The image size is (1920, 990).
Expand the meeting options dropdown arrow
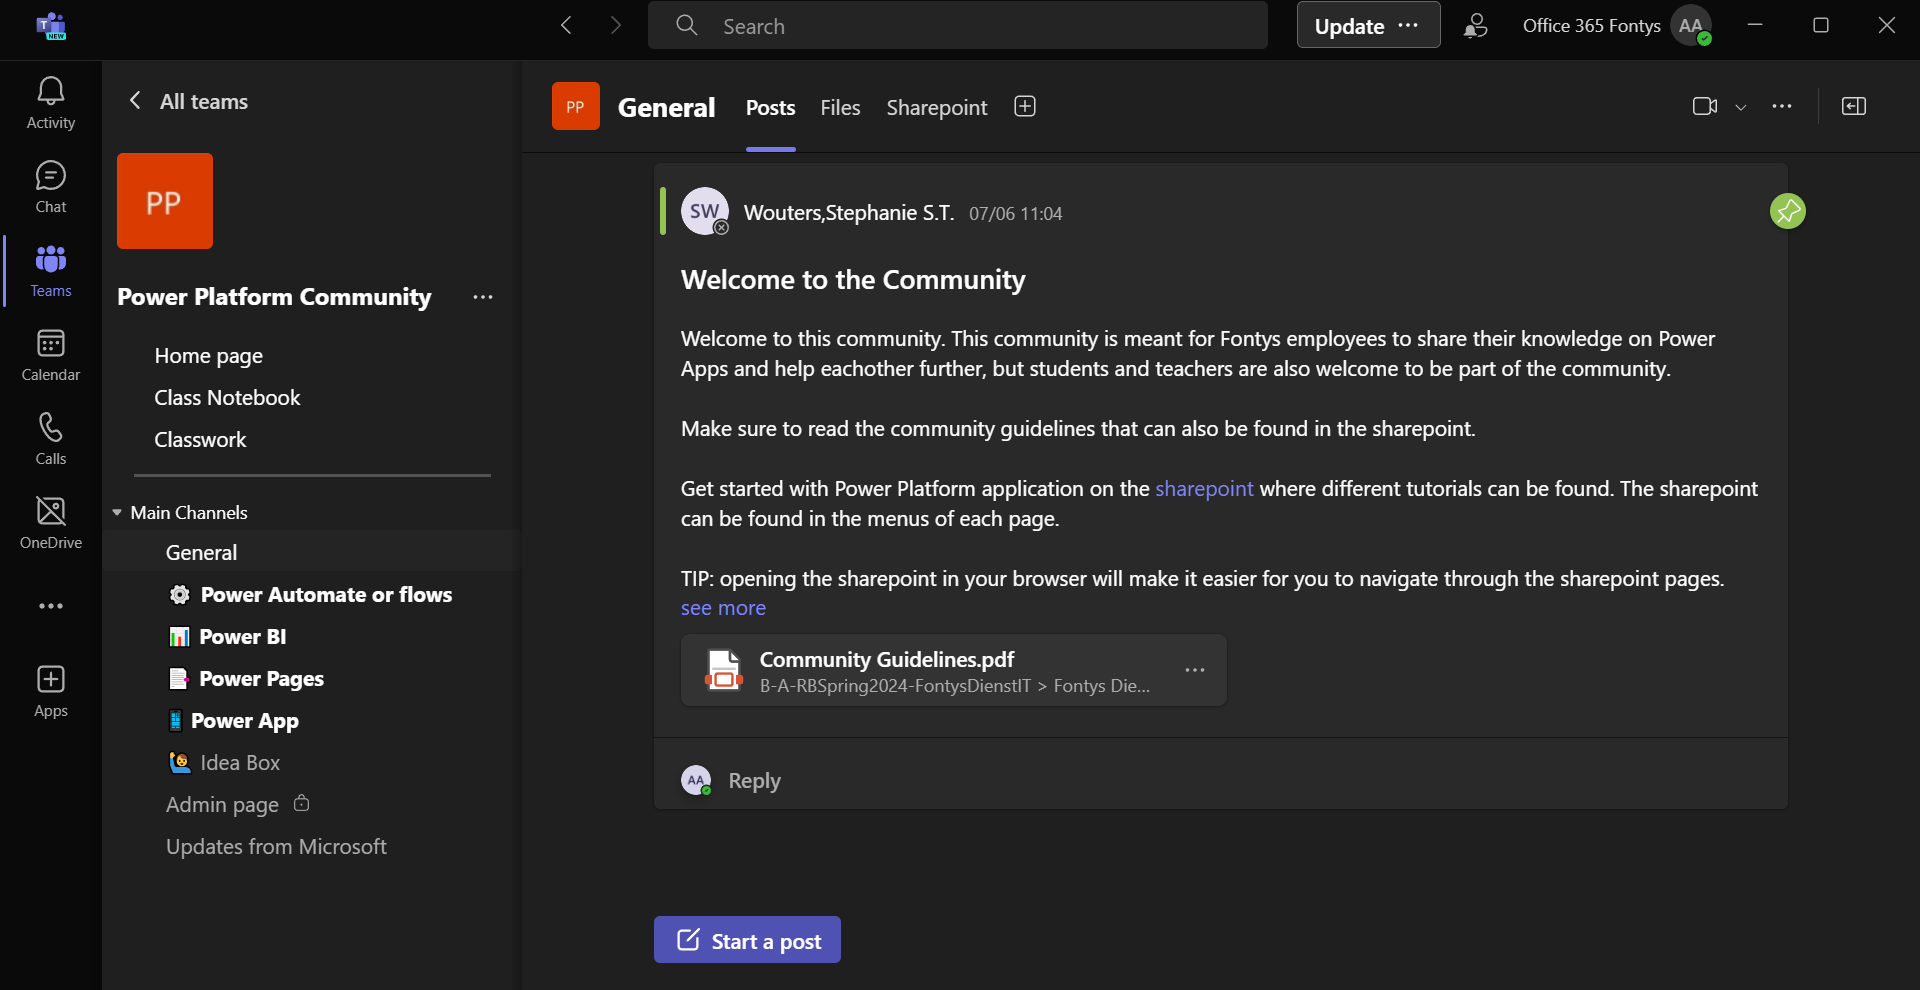[x=1741, y=107]
